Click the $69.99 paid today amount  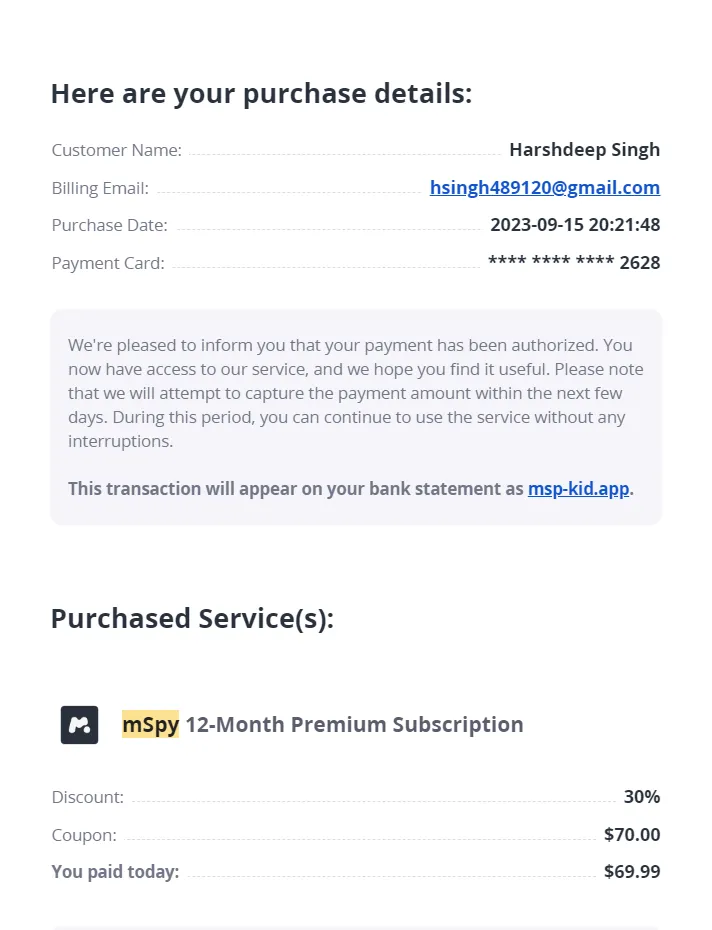(x=632, y=871)
